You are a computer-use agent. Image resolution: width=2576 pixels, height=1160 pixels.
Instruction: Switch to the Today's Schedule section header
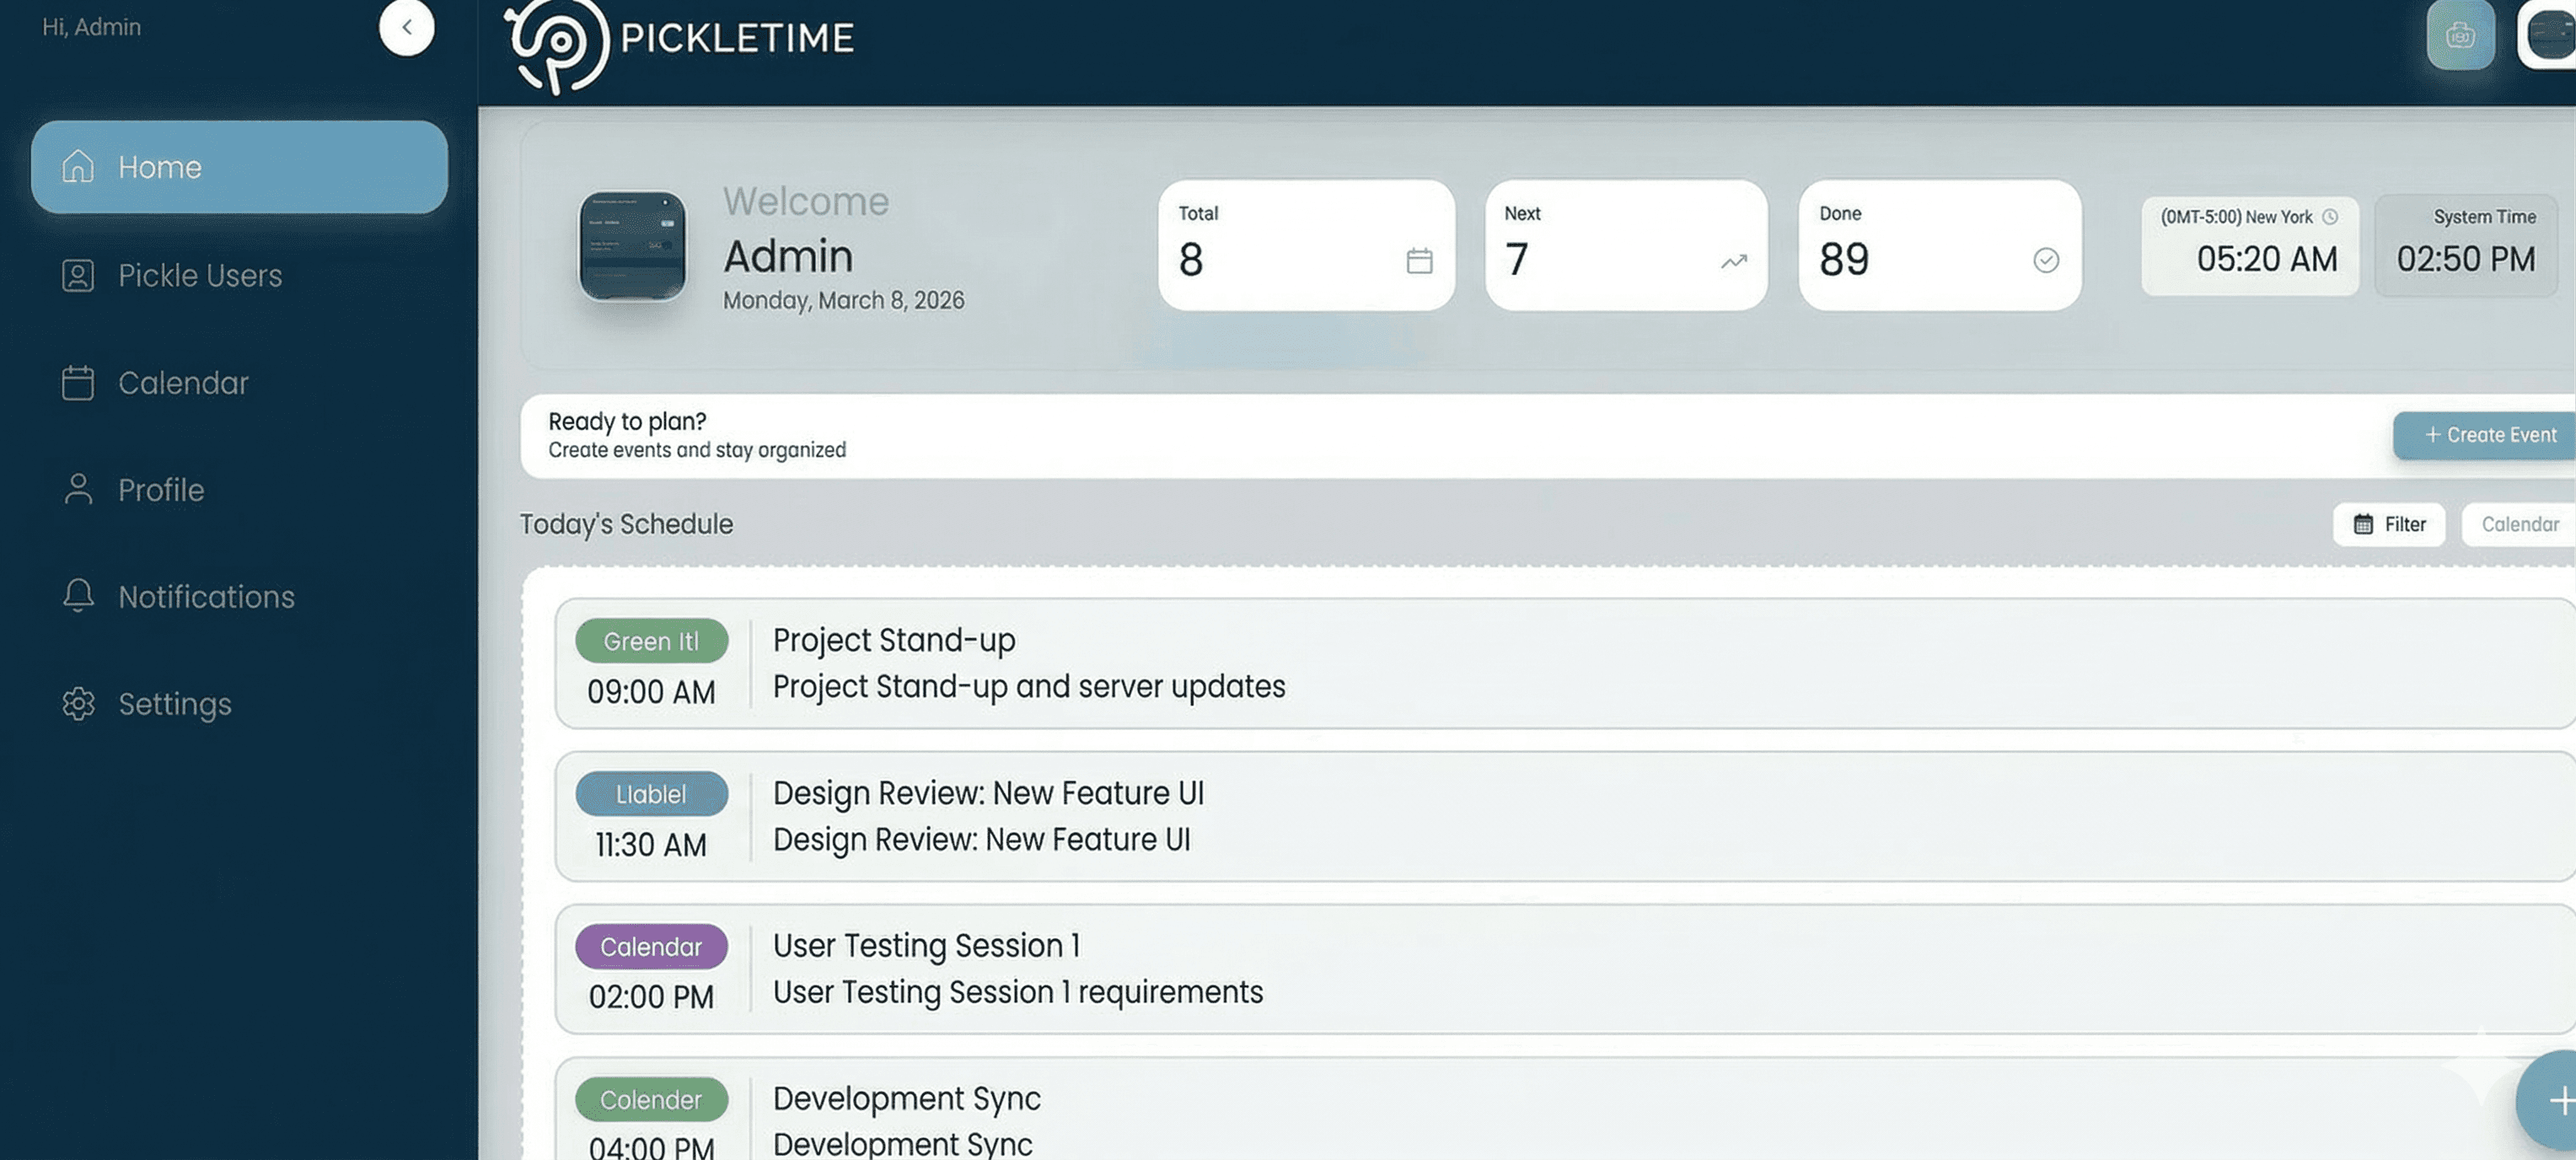pos(626,524)
